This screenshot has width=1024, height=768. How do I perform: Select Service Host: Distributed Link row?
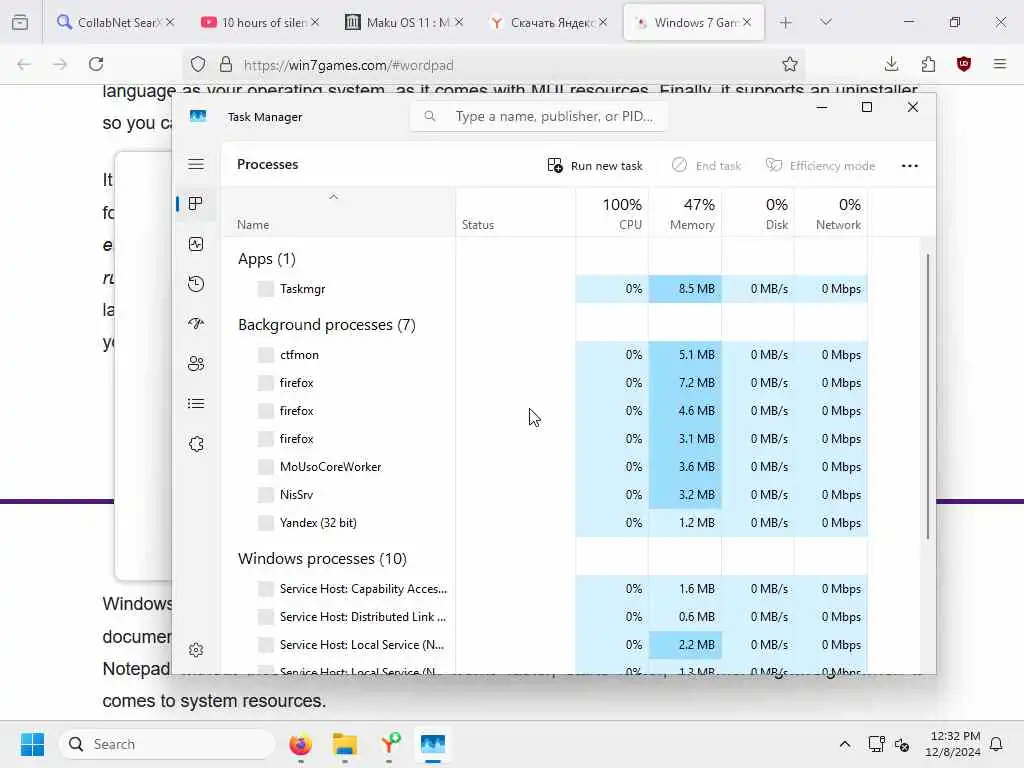point(545,617)
